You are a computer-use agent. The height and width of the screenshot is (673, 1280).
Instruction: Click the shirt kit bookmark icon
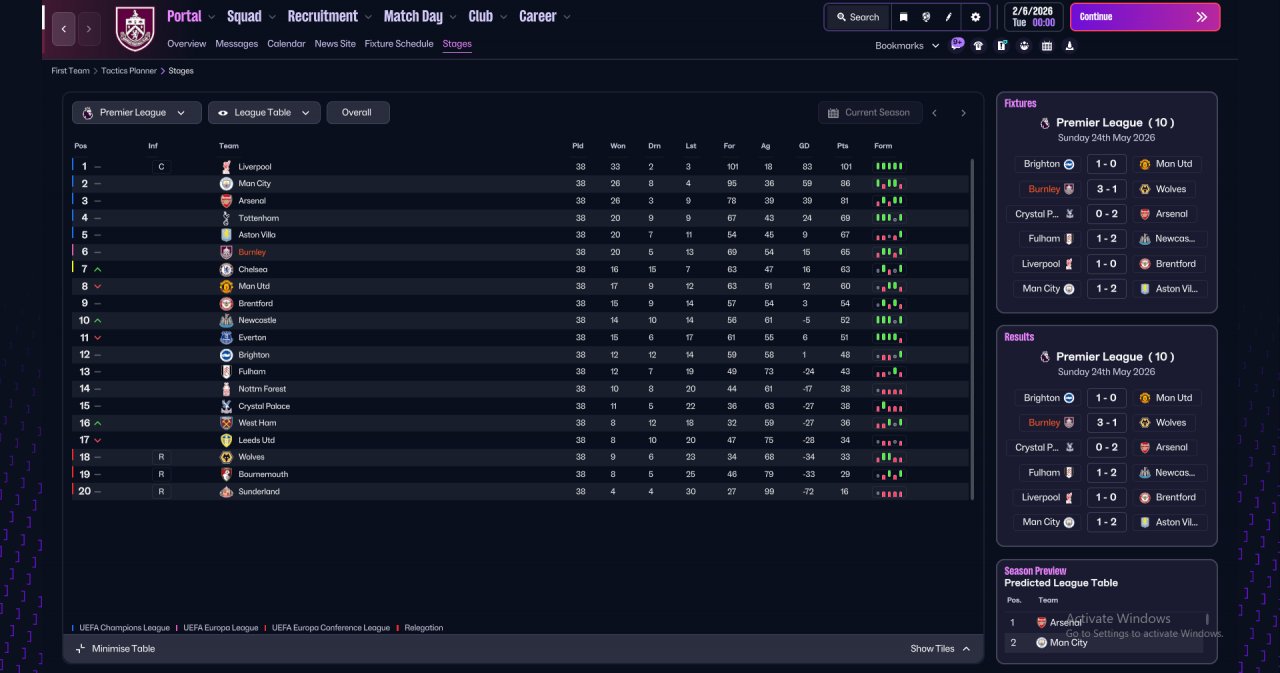978,45
